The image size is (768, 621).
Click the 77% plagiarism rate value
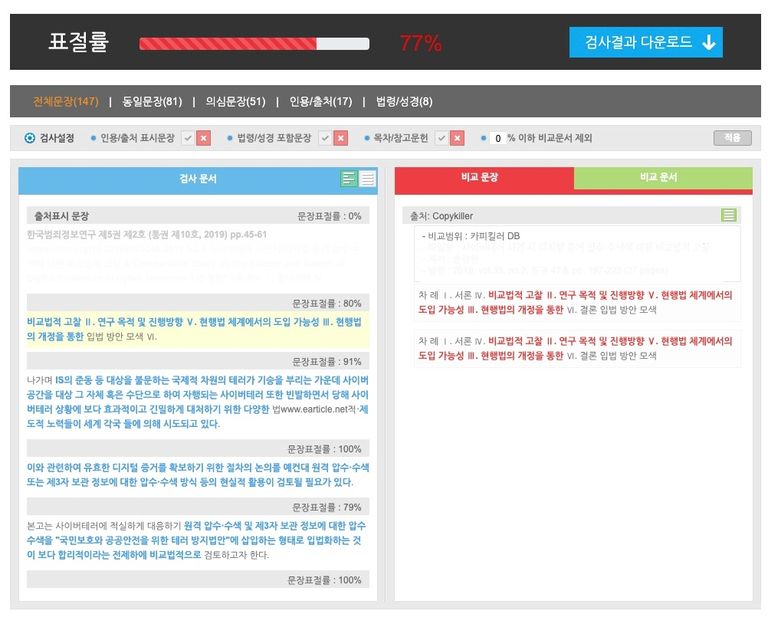point(421,44)
